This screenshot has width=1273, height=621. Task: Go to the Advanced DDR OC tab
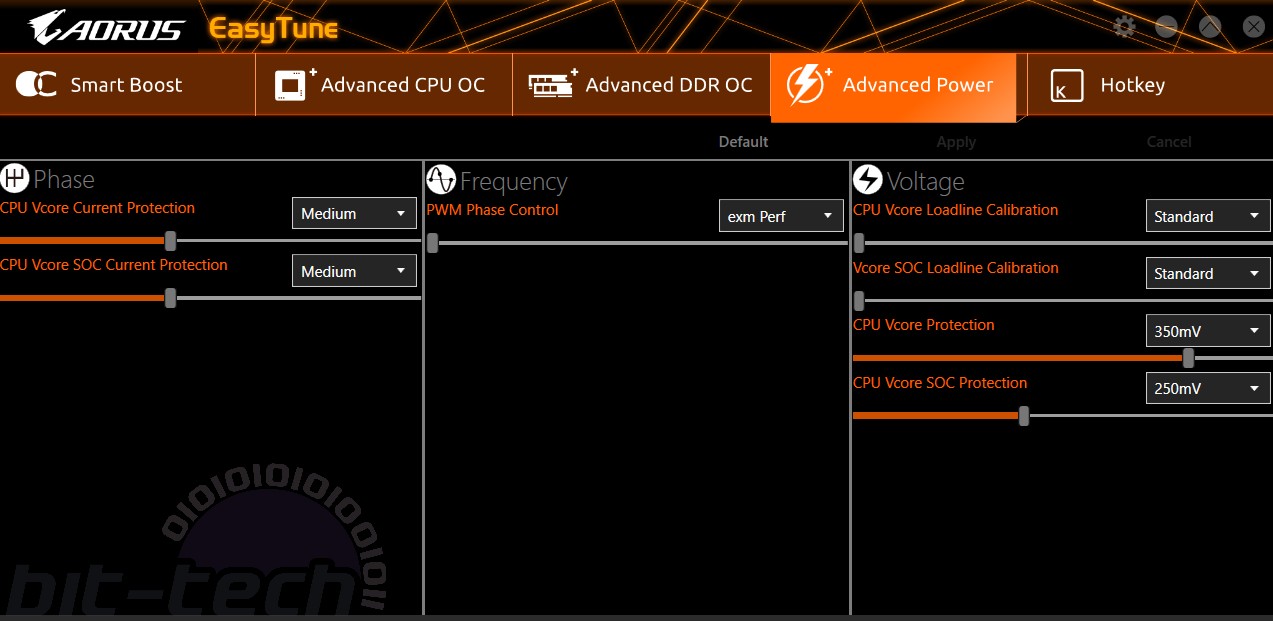tap(641, 85)
